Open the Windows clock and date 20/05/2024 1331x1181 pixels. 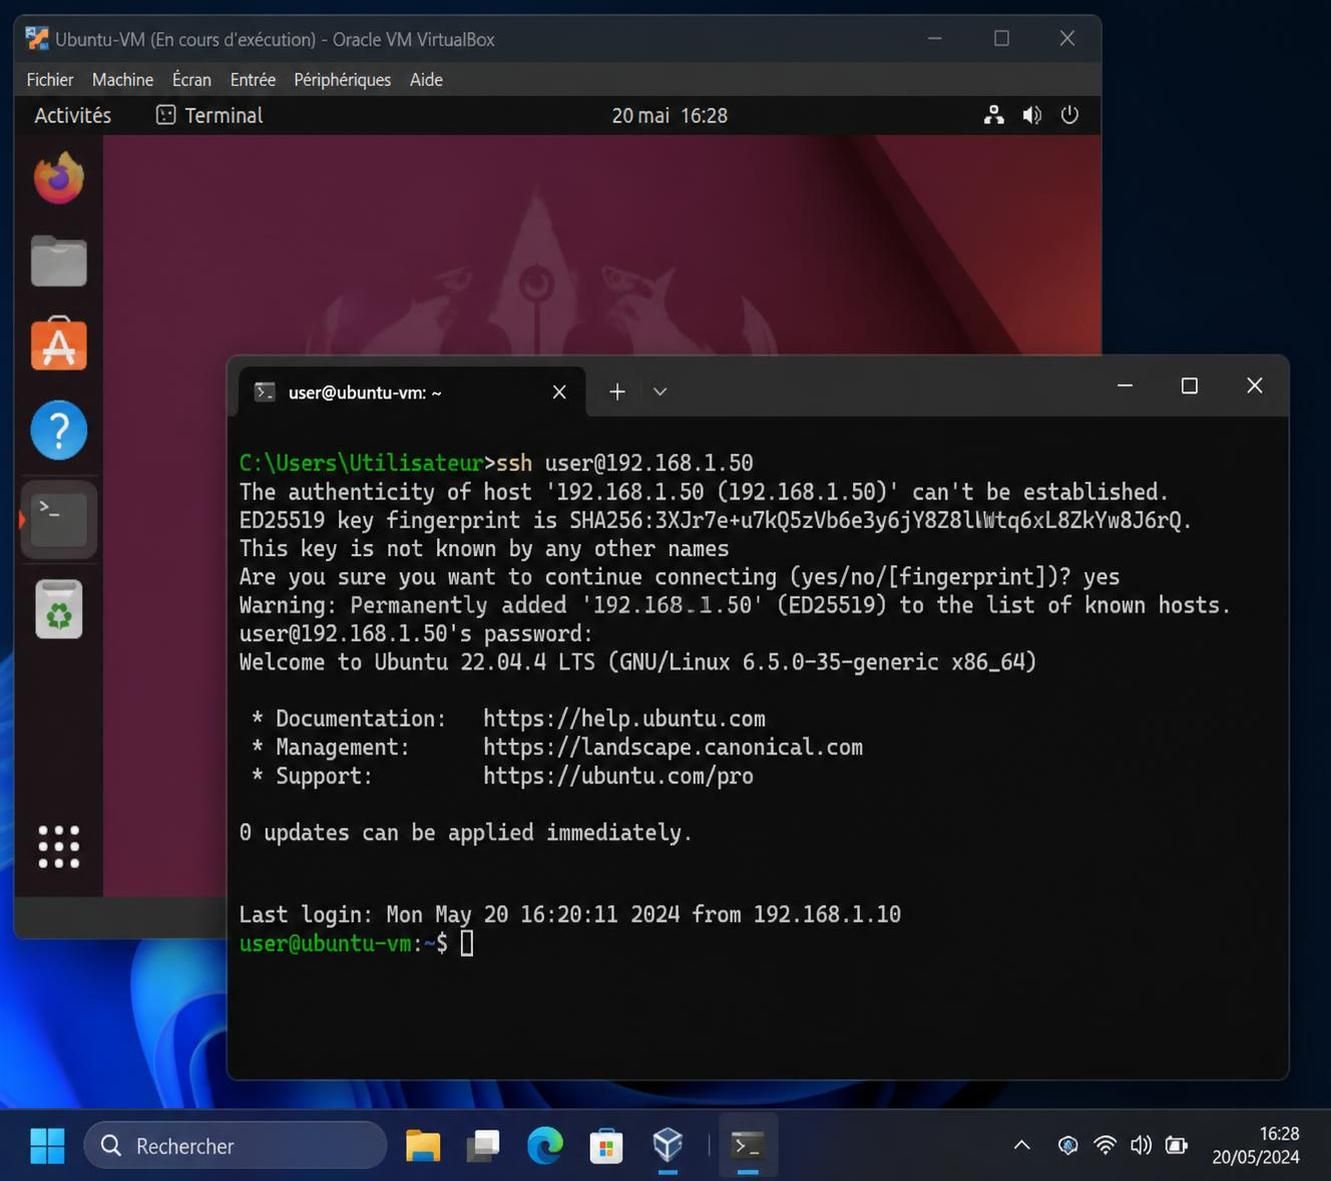coord(1256,1145)
